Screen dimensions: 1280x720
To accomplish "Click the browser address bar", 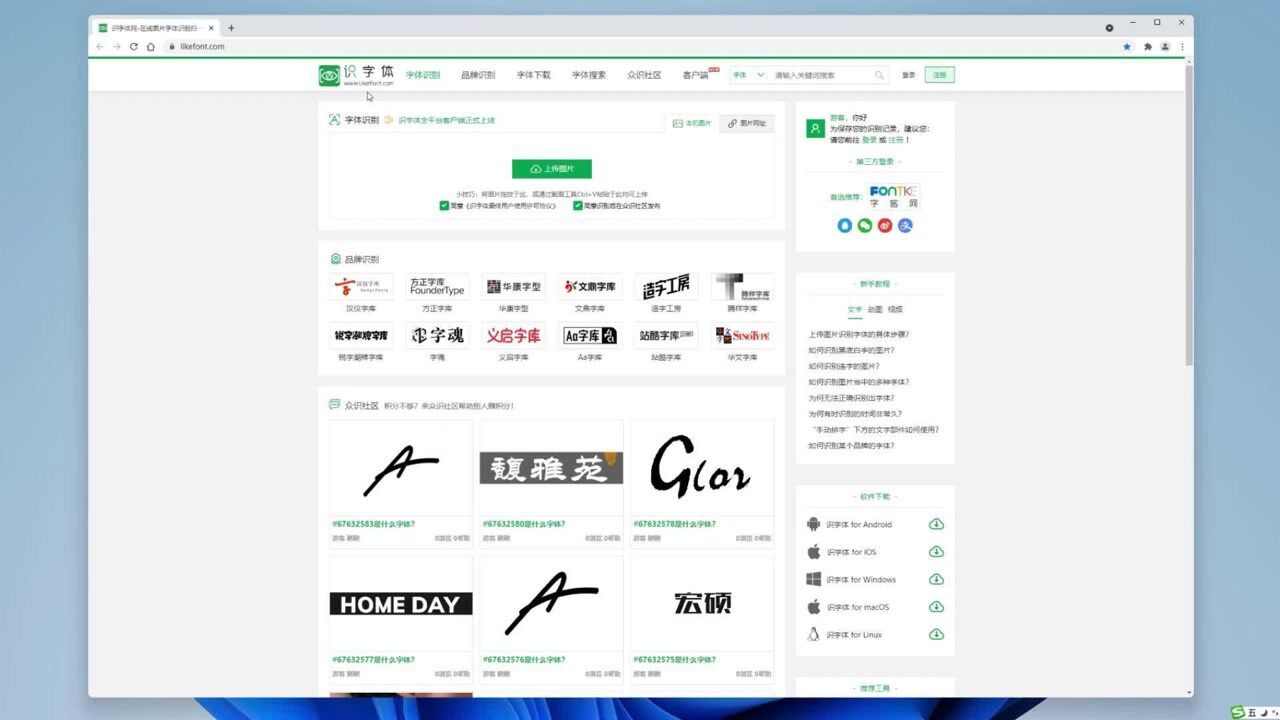I will 640,46.
